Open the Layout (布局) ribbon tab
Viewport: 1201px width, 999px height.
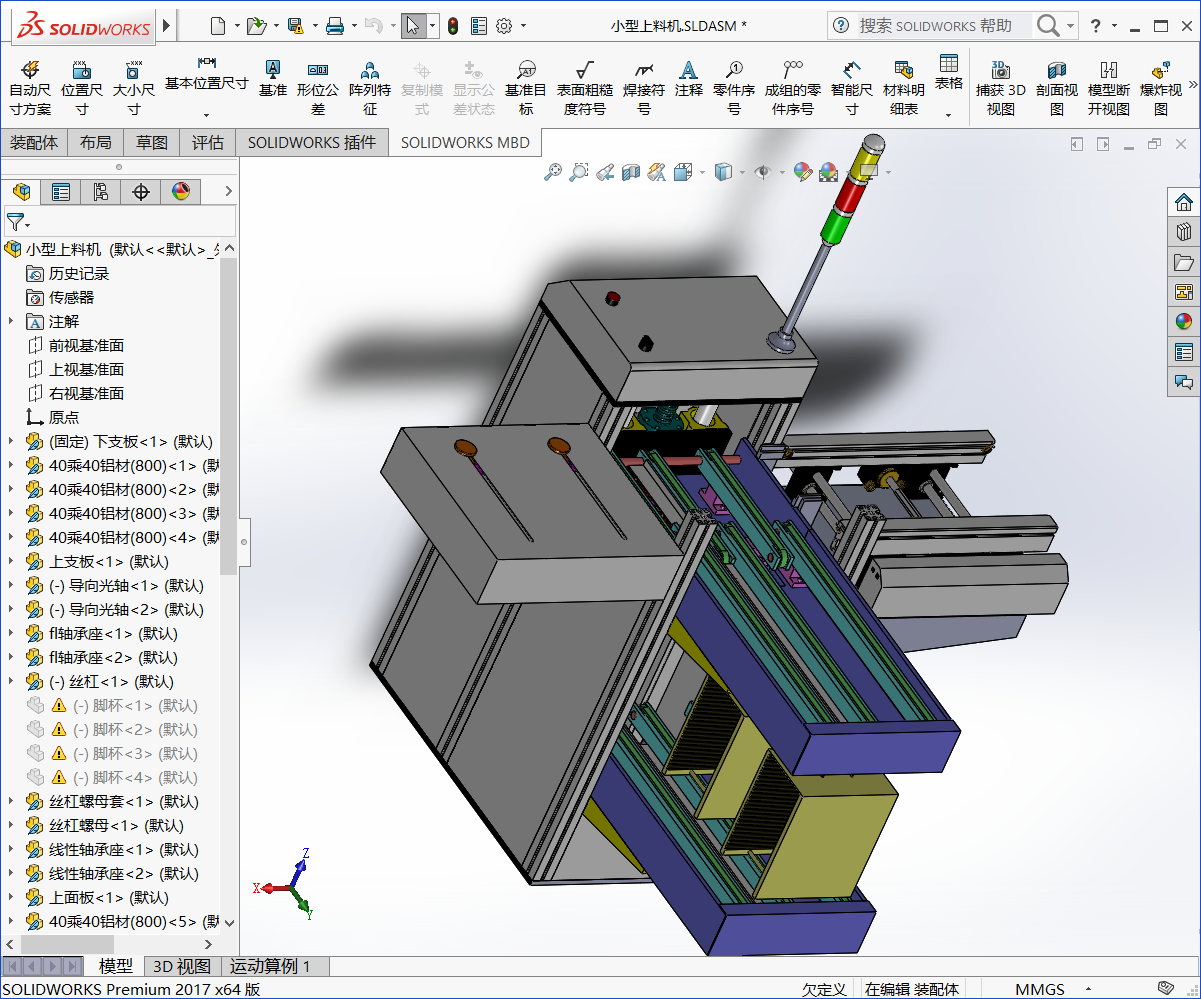coord(96,142)
